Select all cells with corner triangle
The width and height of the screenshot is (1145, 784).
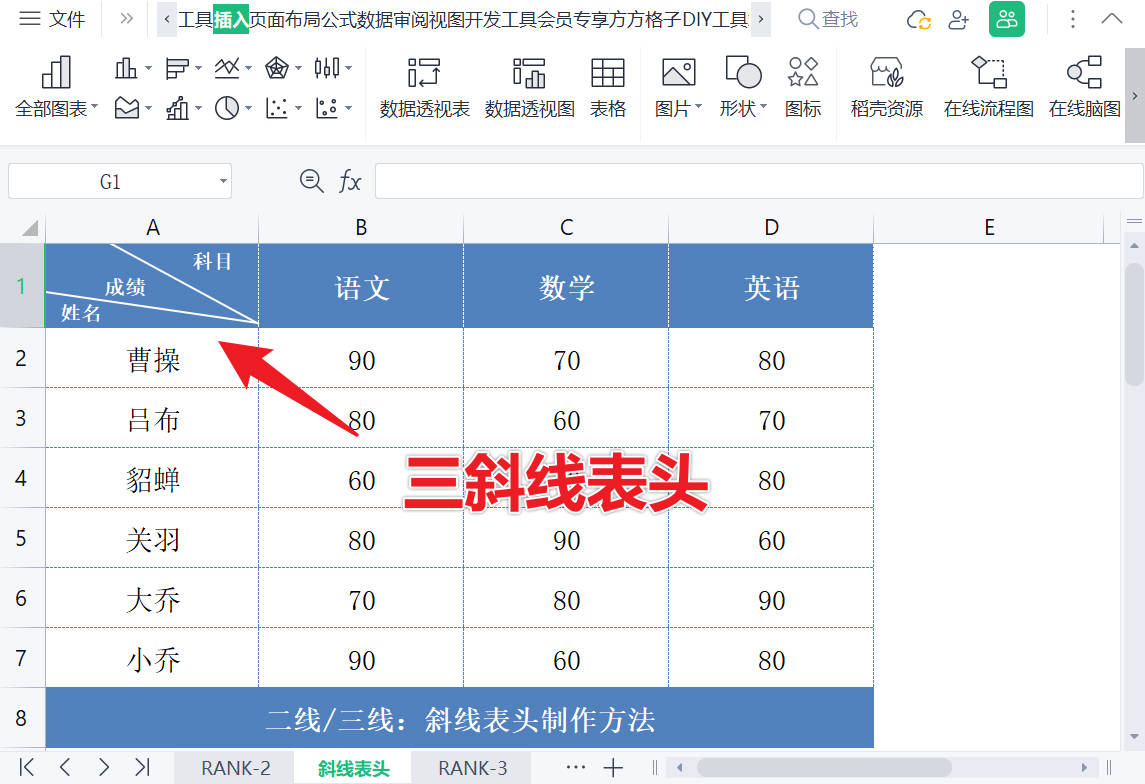tap(28, 228)
